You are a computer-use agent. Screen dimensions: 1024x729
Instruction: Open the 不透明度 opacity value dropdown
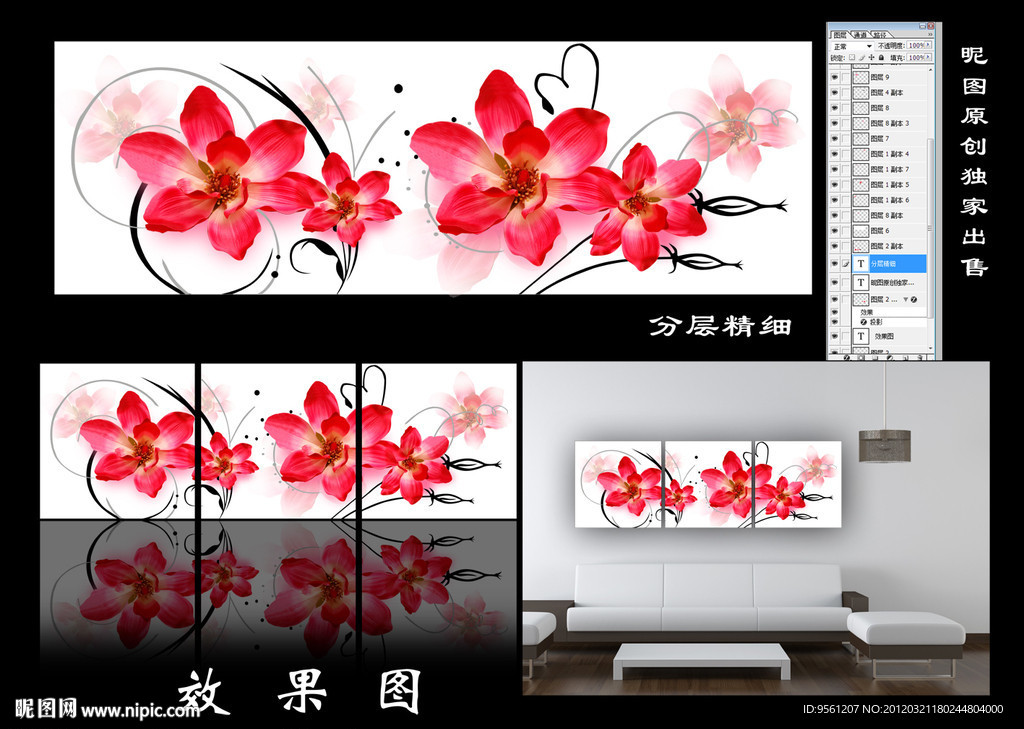[x=928, y=45]
